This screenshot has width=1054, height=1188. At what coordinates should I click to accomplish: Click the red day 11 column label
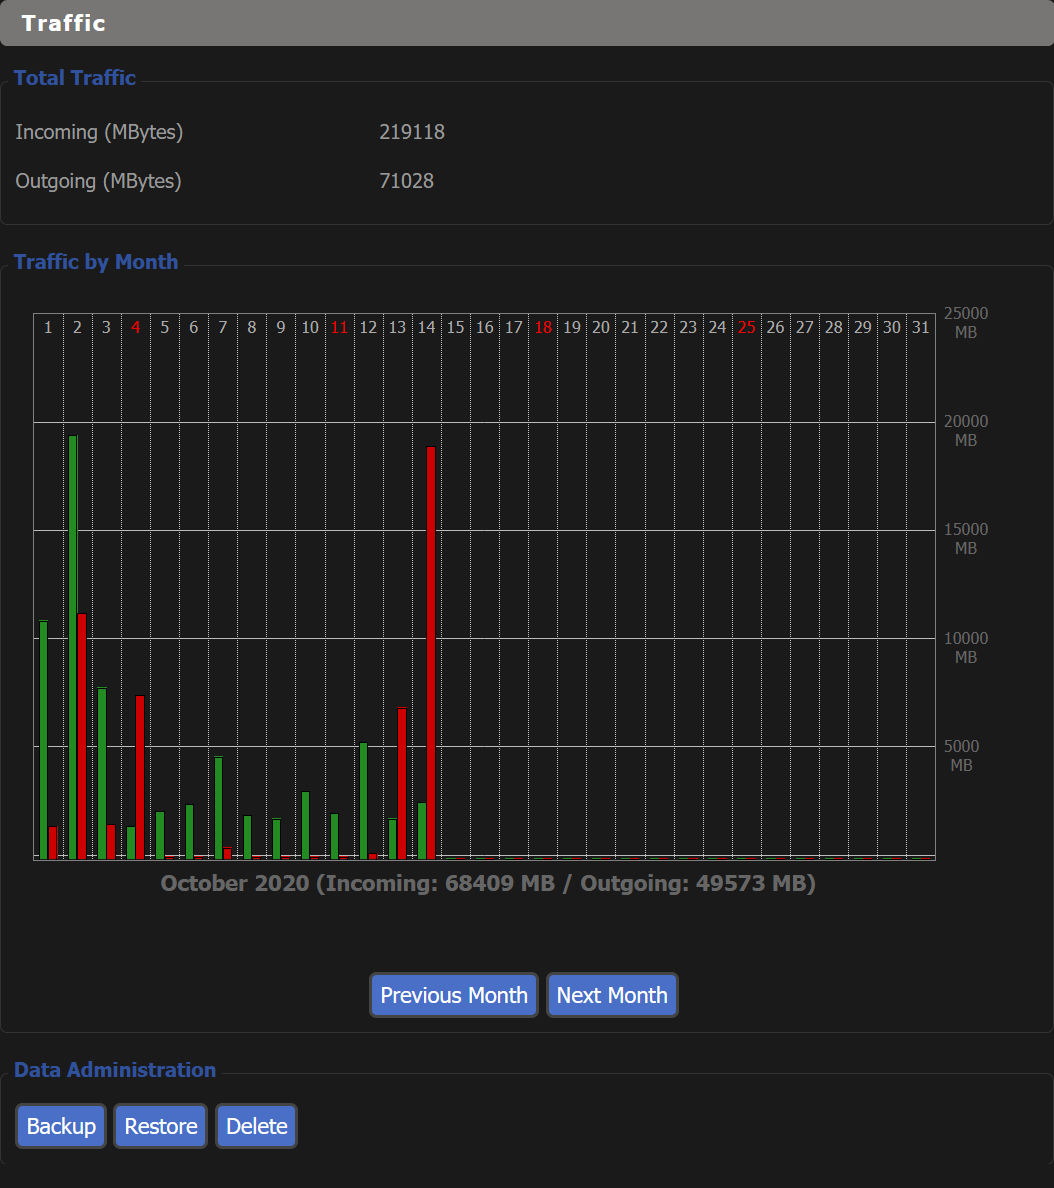pyautogui.click(x=339, y=328)
